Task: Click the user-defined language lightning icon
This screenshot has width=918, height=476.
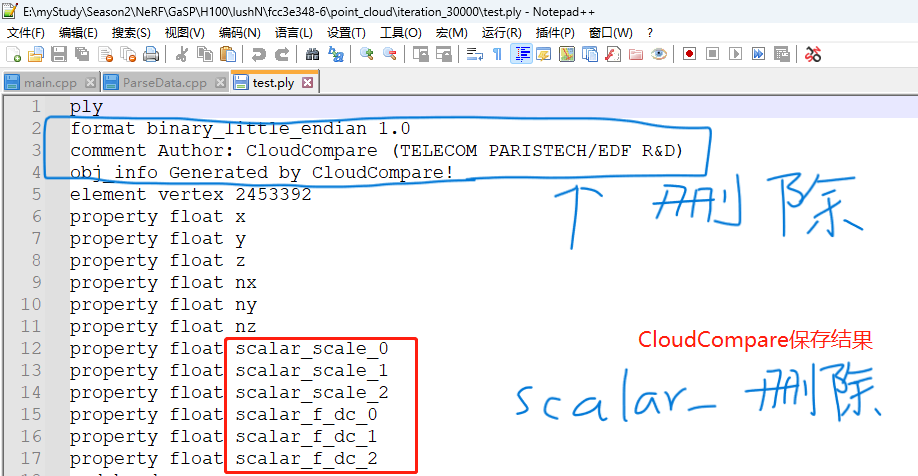Action: pos(544,54)
